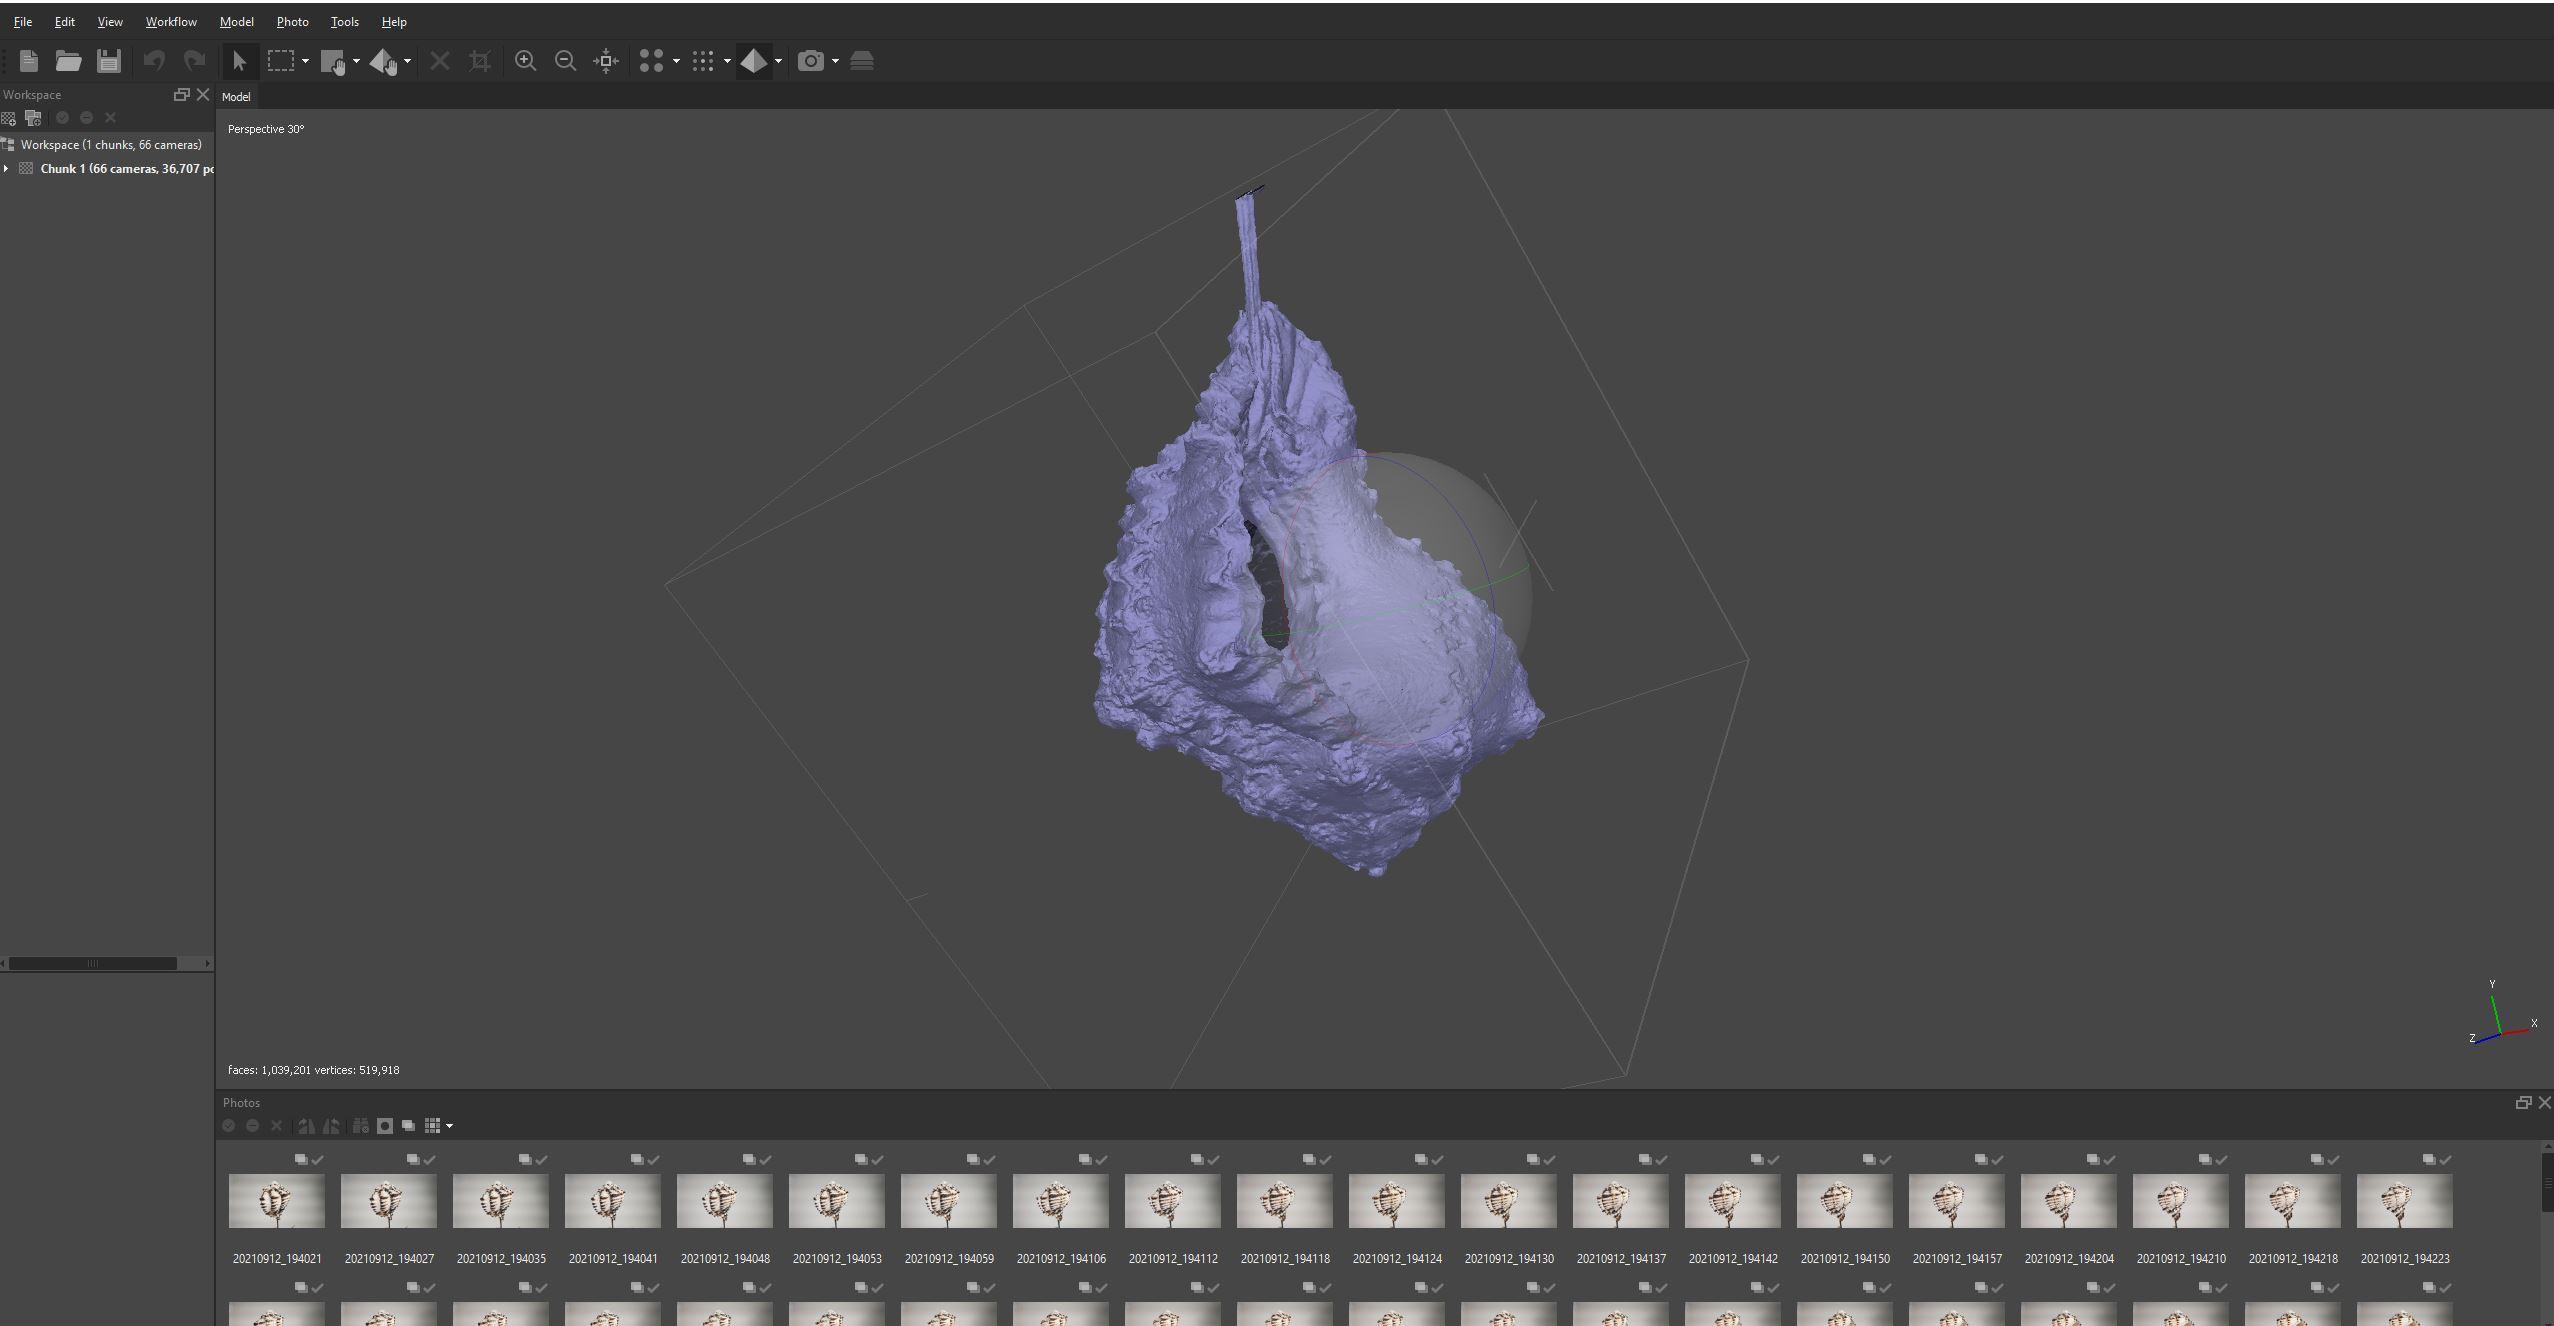Image resolution: width=2554 pixels, height=1326 pixels.
Task: Zoom out with the magnifier minus icon
Action: (565, 61)
